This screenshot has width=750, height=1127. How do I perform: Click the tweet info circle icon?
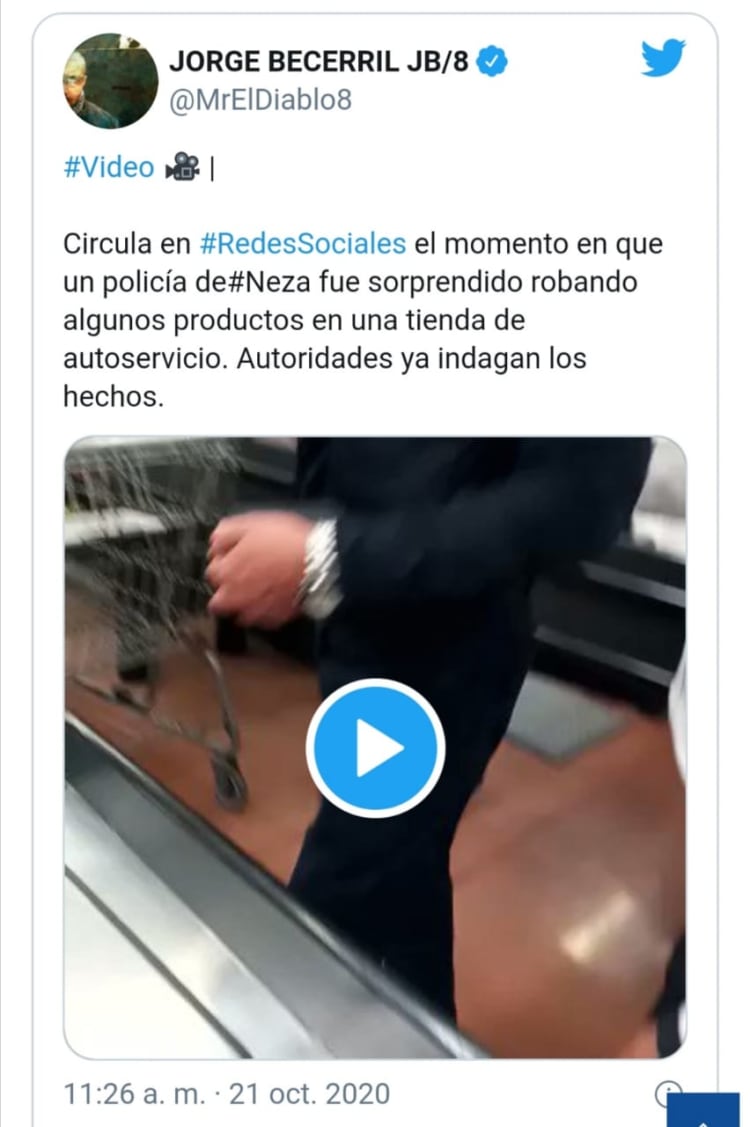(667, 1093)
